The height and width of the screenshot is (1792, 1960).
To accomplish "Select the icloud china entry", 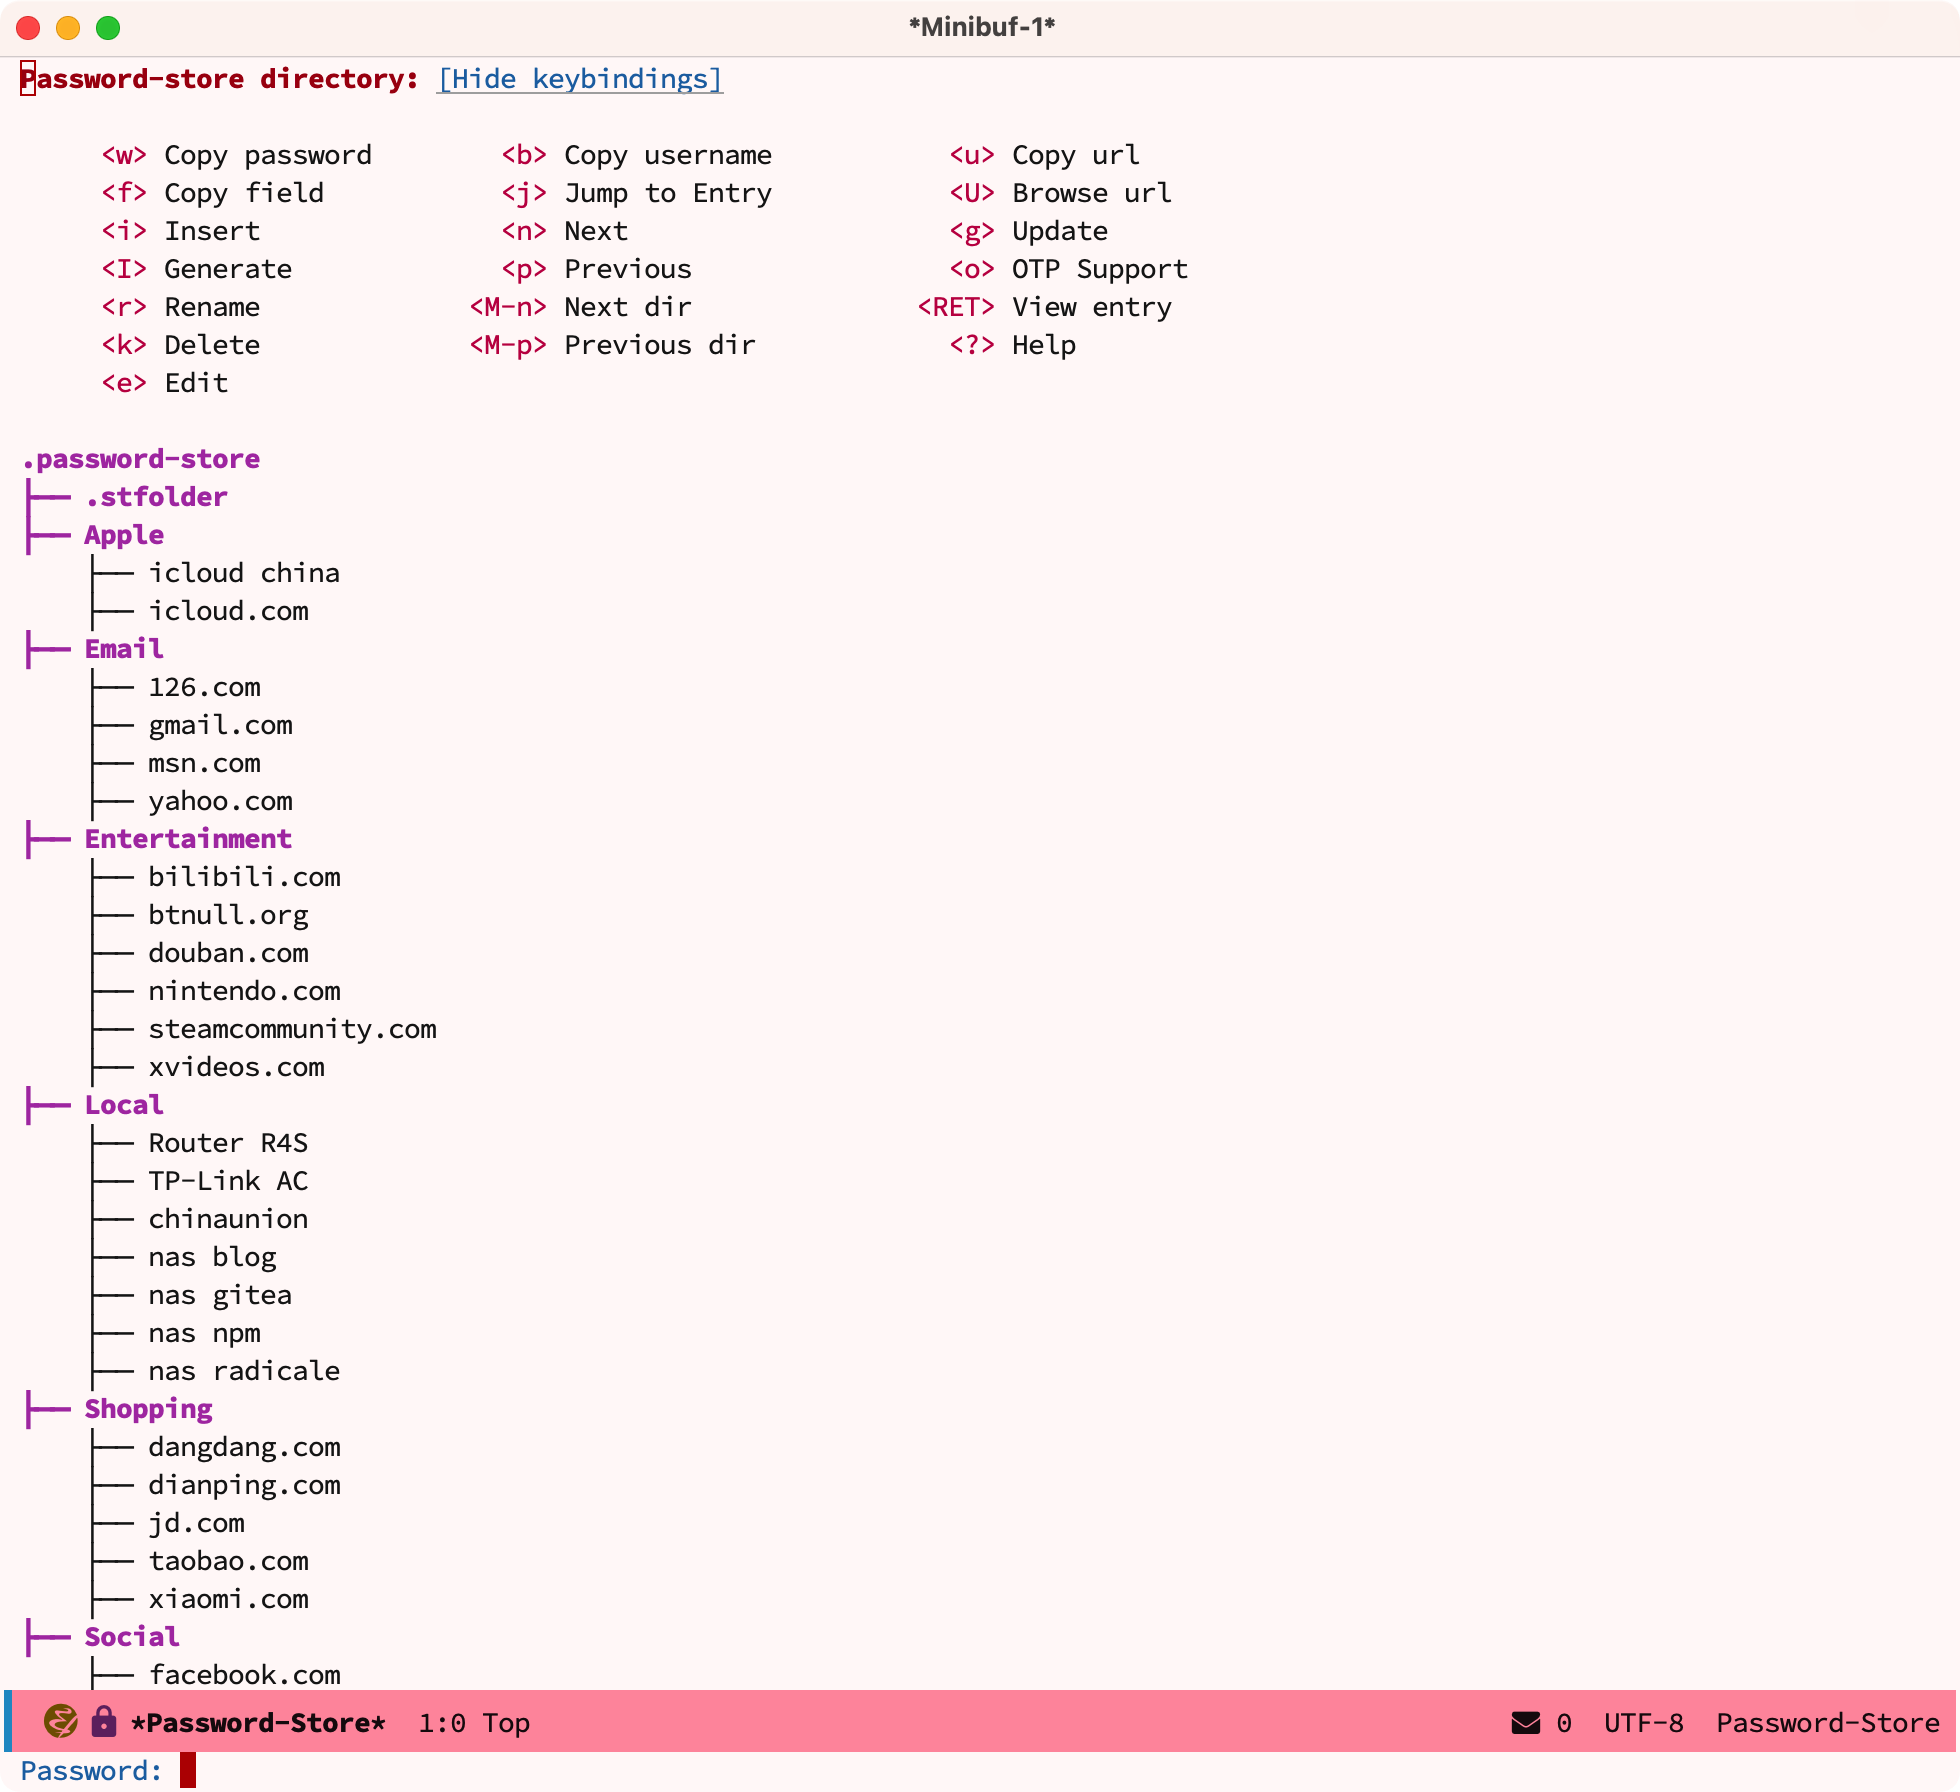I will click(x=244, y=573).
